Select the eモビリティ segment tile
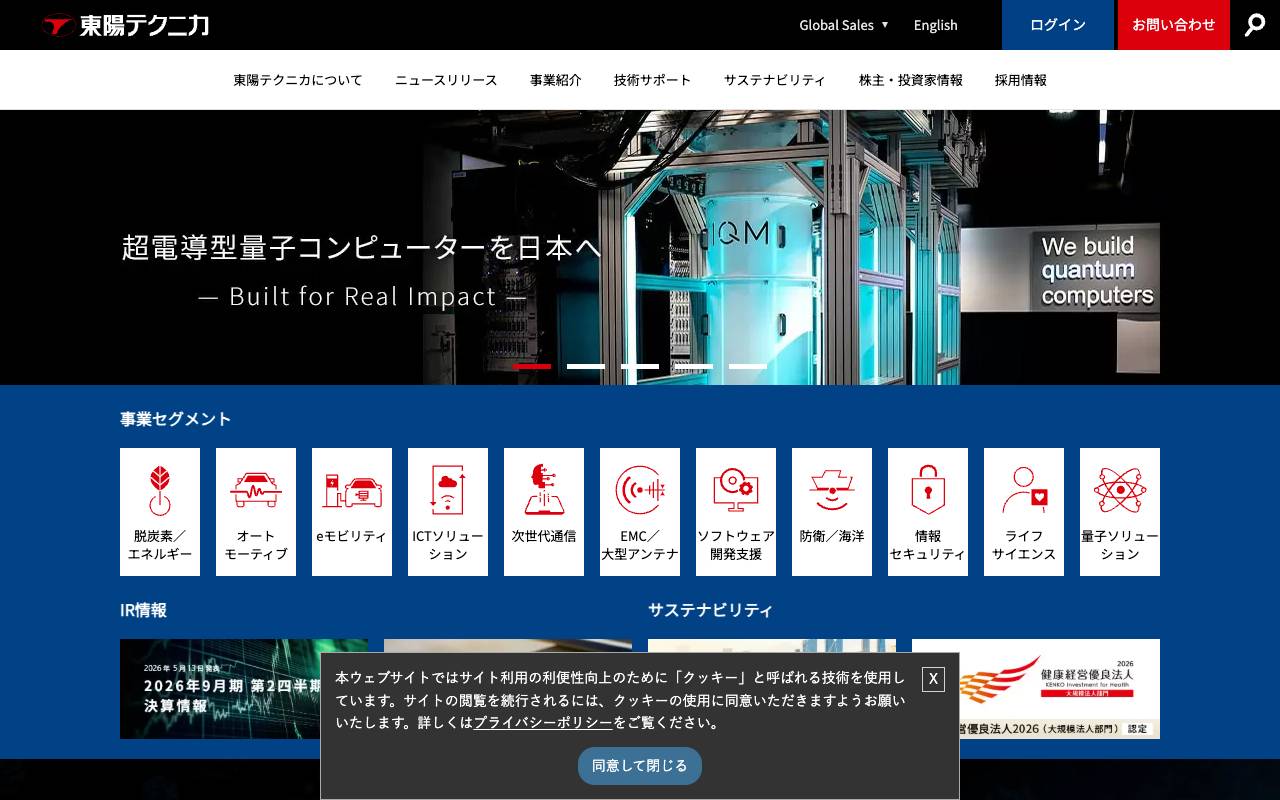 coord(352,512)
